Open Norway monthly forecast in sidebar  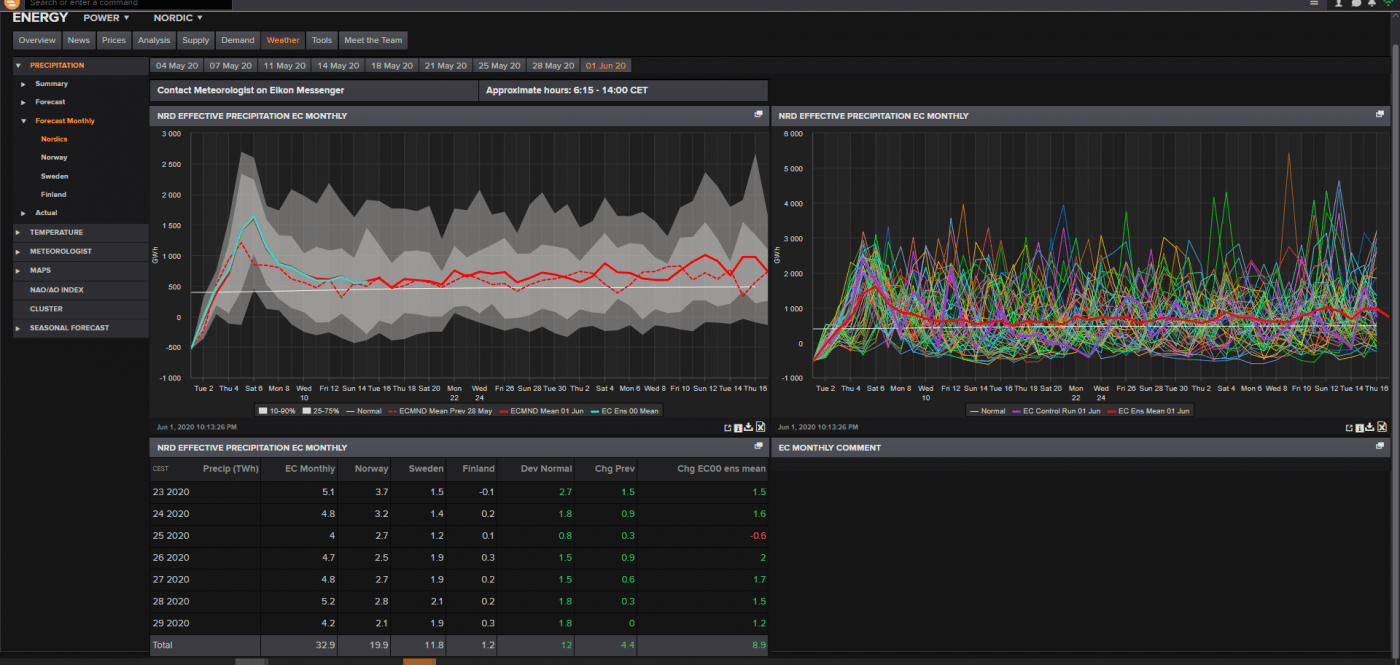tap(54, 158)
